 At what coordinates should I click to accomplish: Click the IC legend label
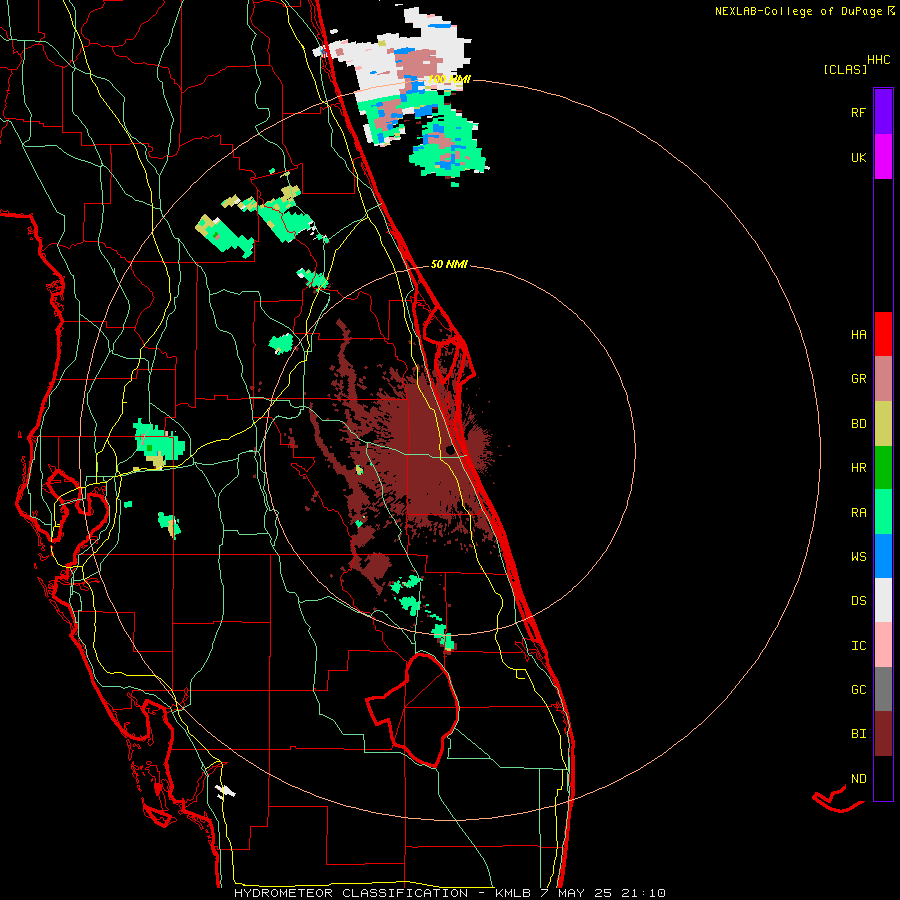(858, 646)
